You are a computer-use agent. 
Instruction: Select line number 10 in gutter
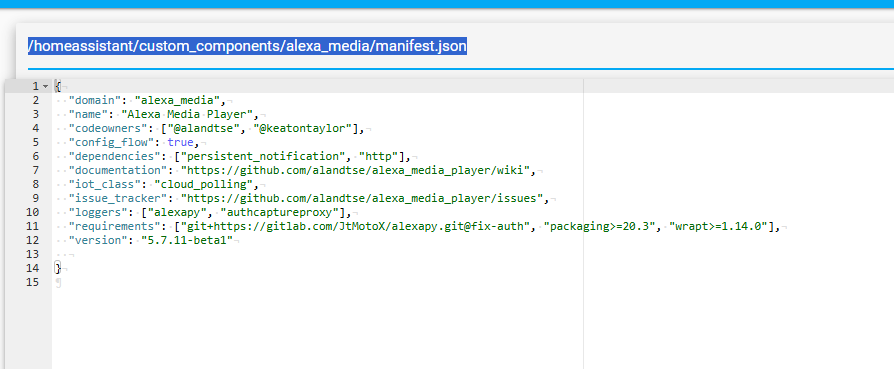(x=33, y=212)
